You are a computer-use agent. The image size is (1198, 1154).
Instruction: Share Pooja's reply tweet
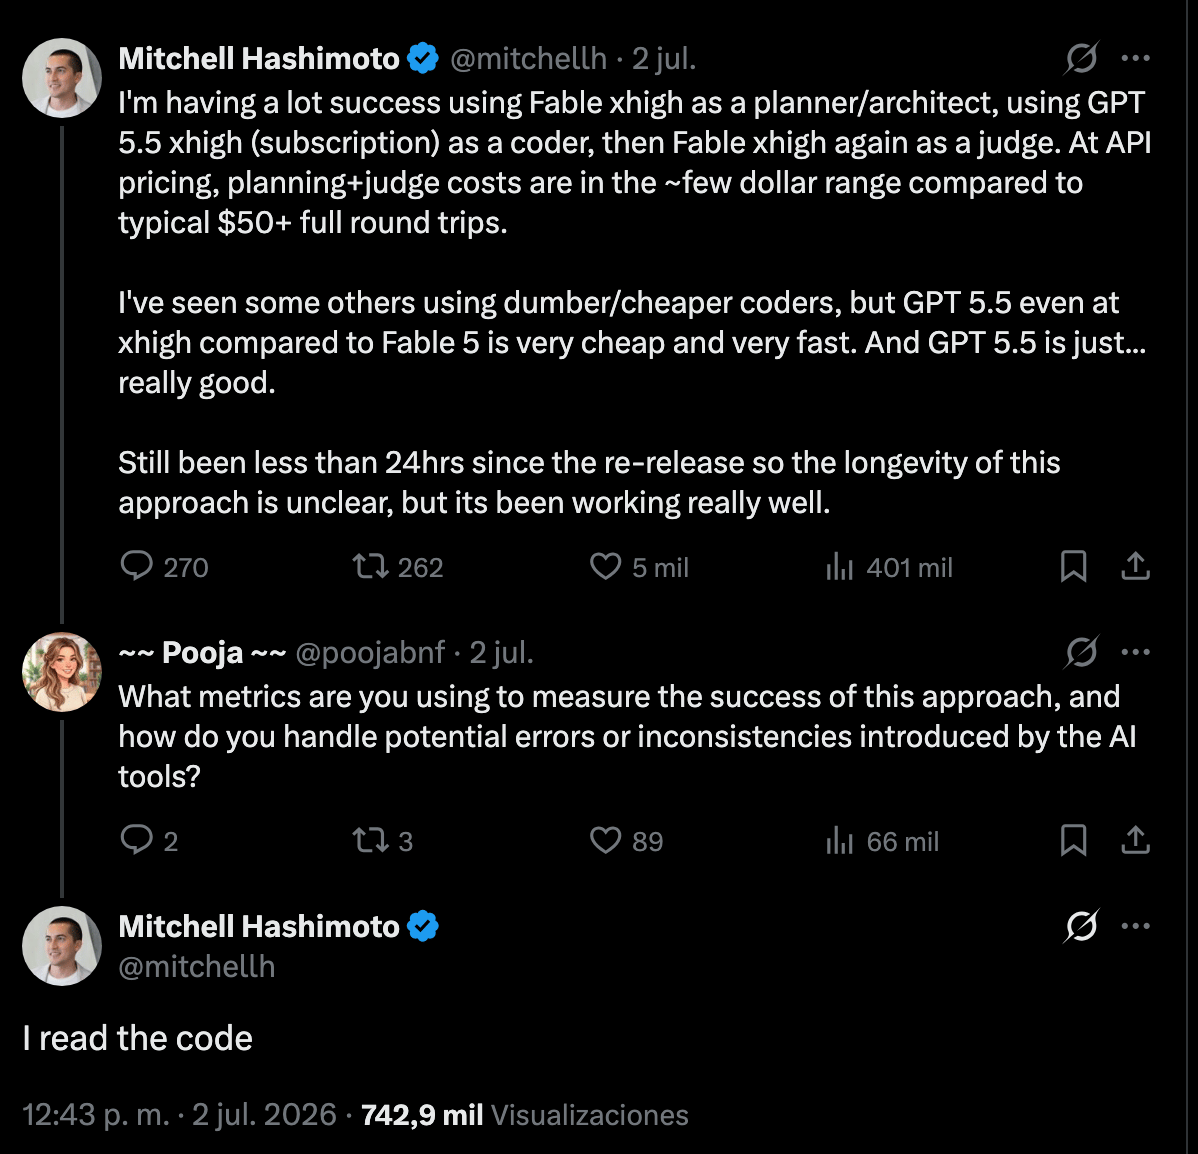(x=1135, y=841)
